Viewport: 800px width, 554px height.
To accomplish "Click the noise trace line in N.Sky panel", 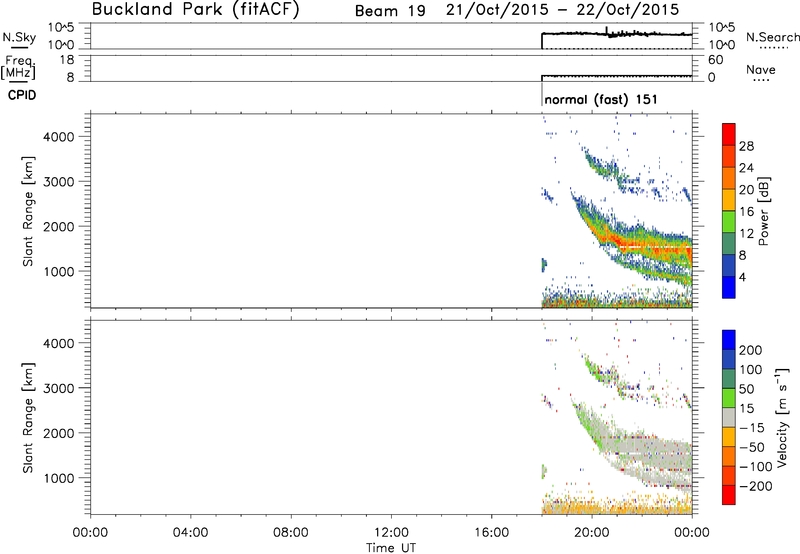I will pyautogui.click(x=617, y=34).
